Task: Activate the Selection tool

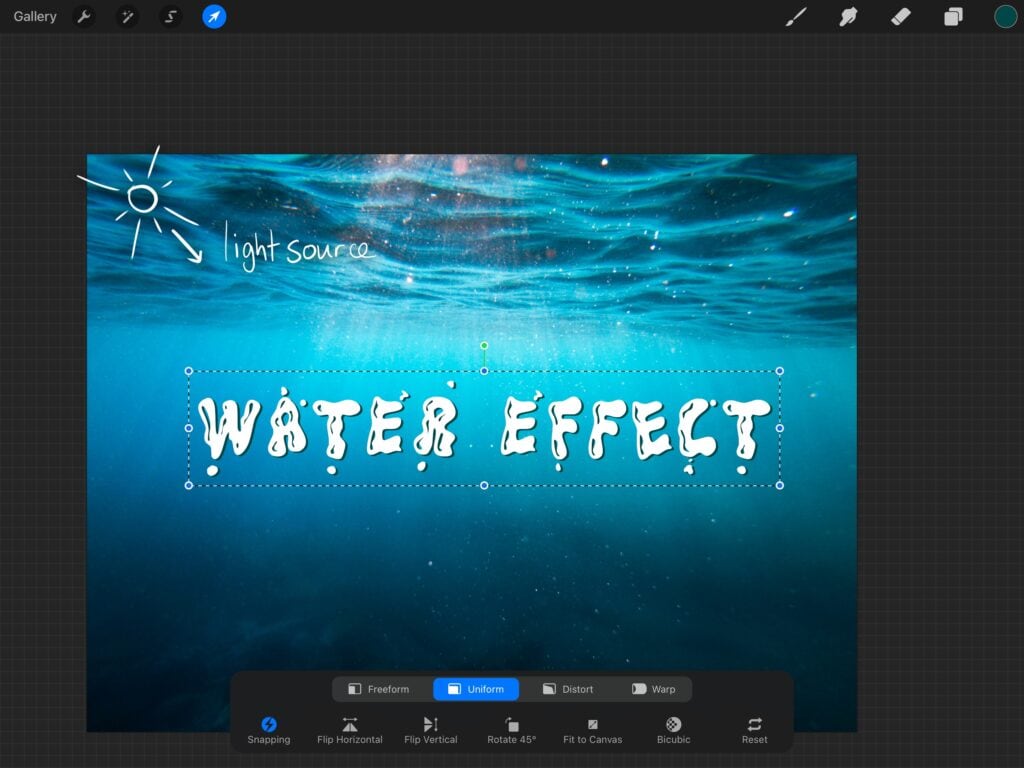Action: click(171, 17)
